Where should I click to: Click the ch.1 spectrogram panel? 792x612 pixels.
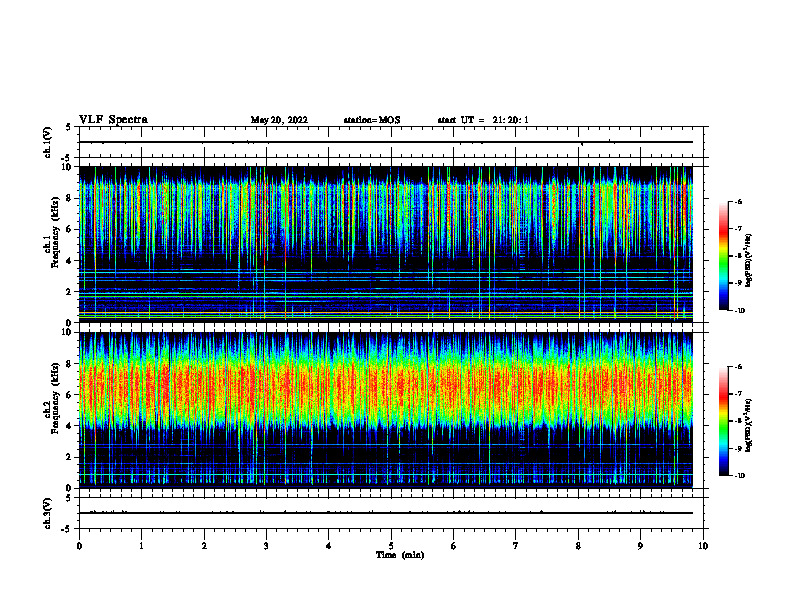point(386,244)
